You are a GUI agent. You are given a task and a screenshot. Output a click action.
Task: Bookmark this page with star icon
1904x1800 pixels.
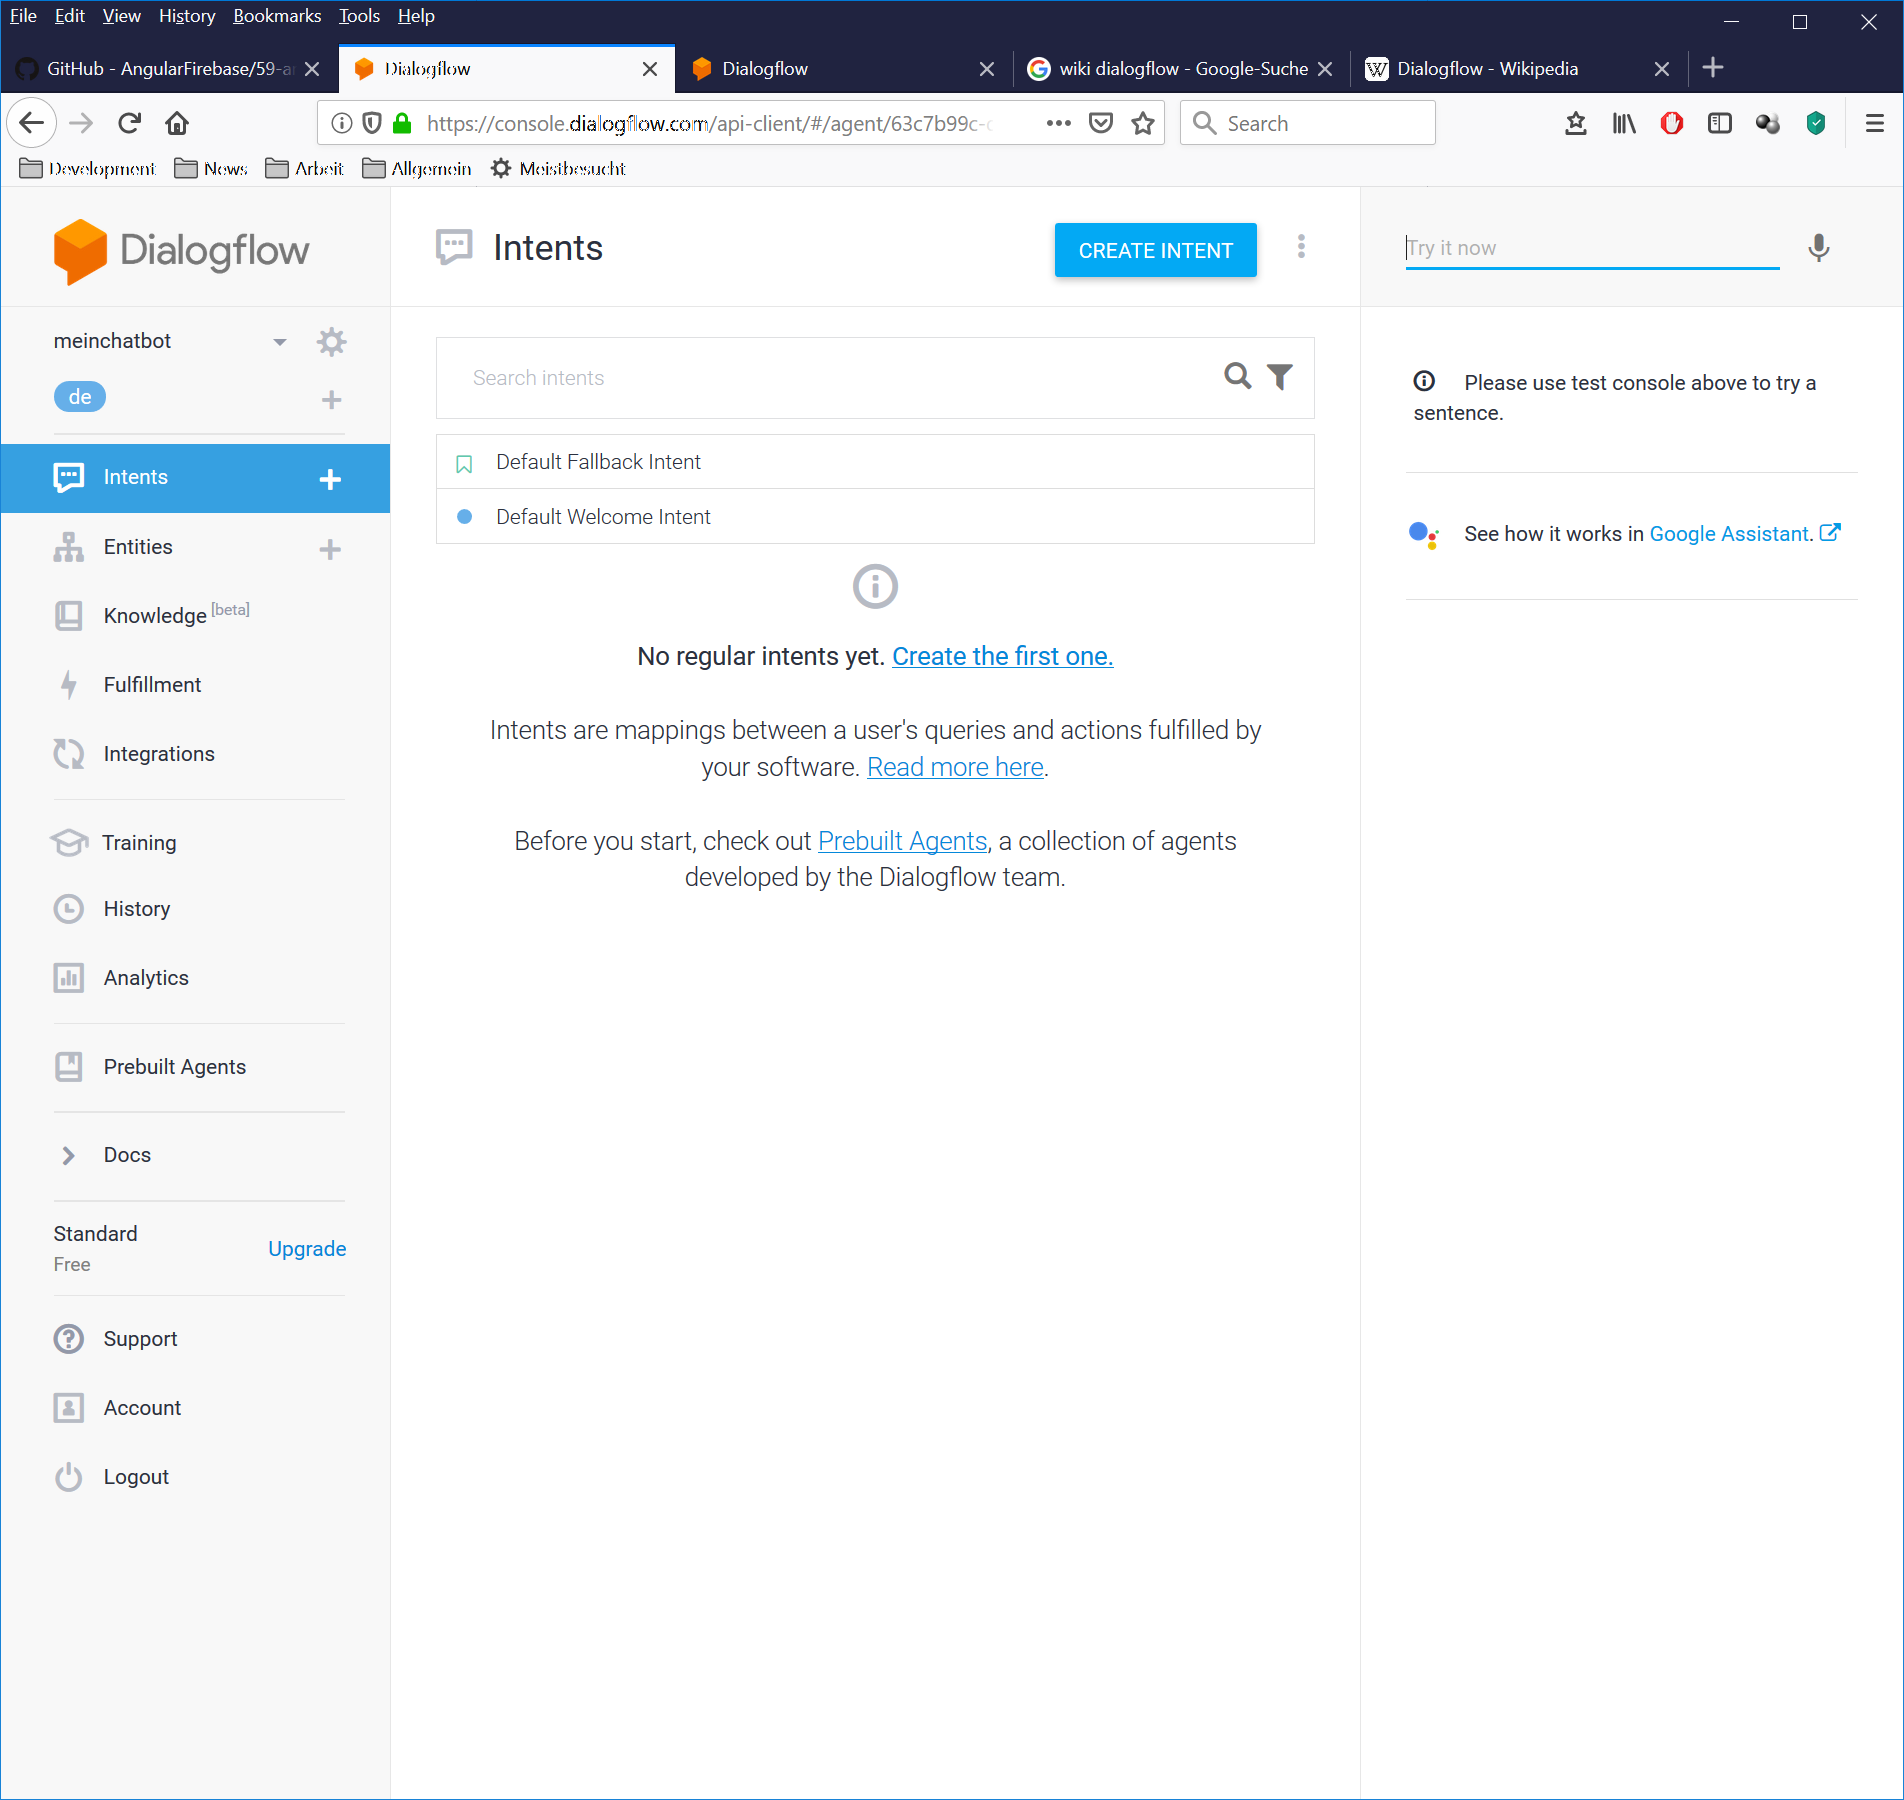[1143, 123]
